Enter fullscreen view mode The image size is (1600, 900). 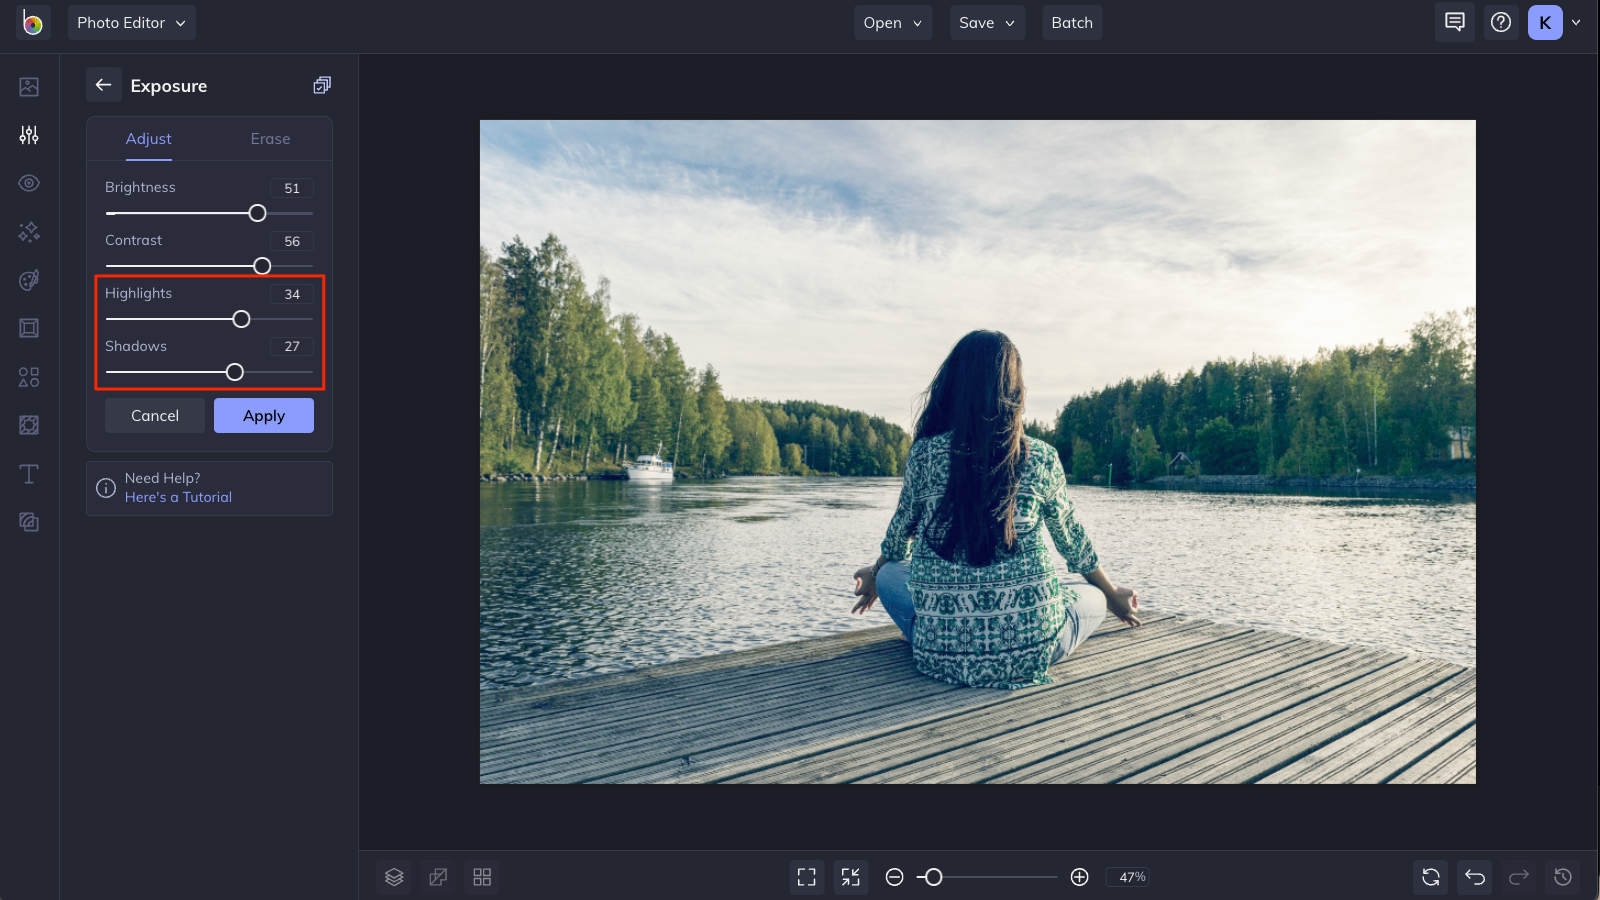click(807, 877)
